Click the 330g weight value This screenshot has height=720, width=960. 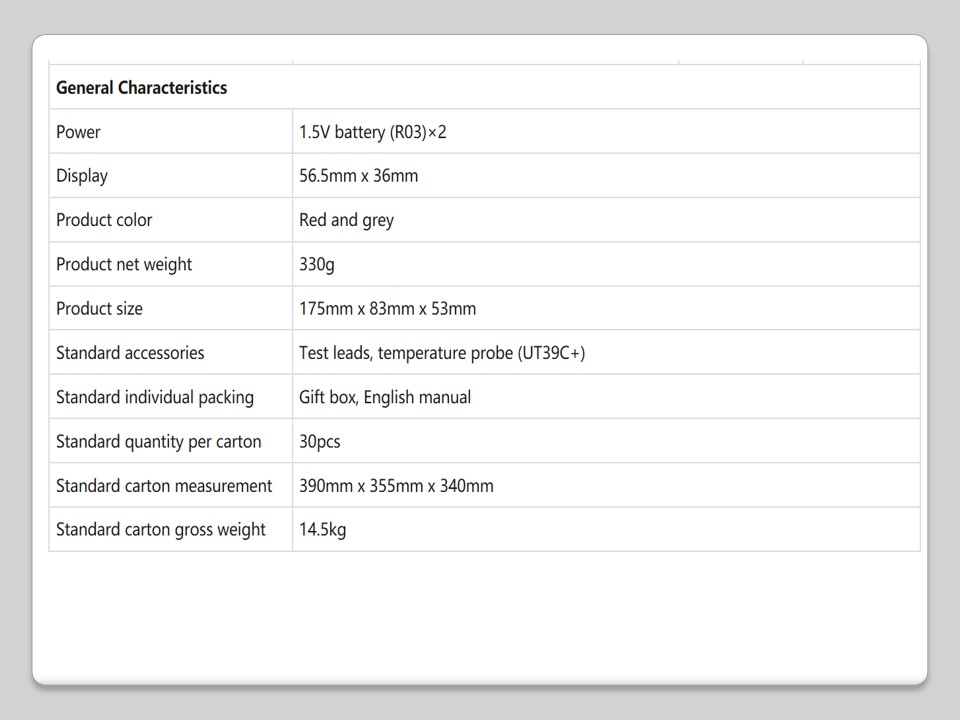(x=316, y=265)
